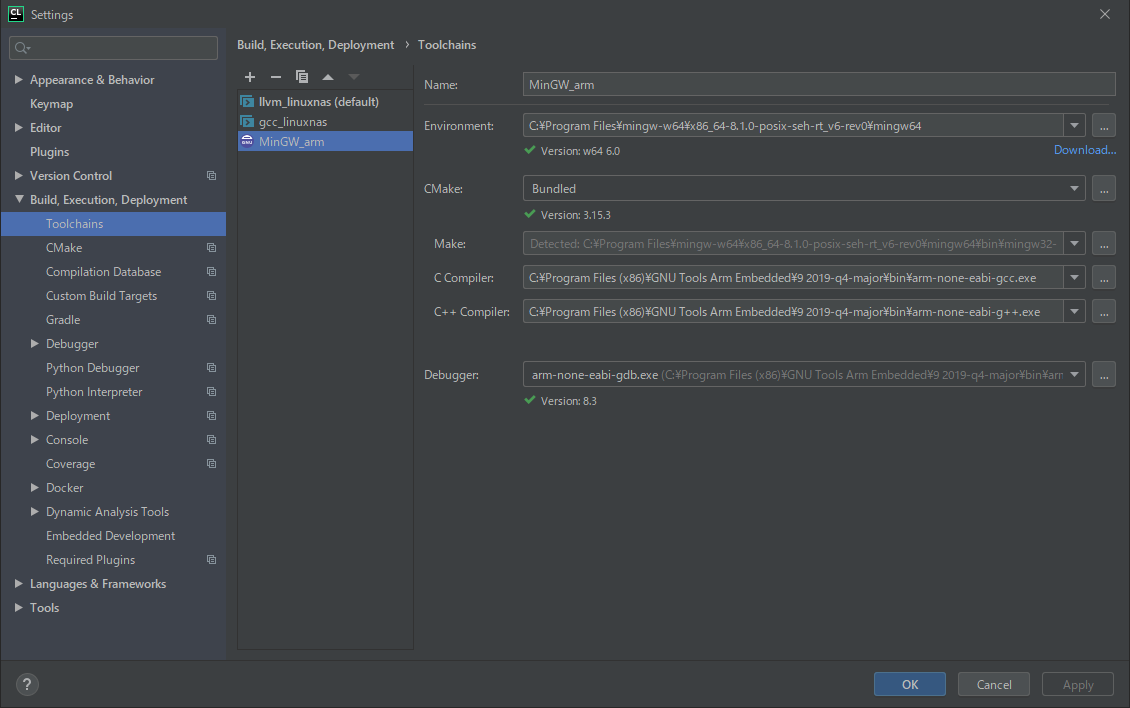Open the Make path dropdown

click(1074, 244)
